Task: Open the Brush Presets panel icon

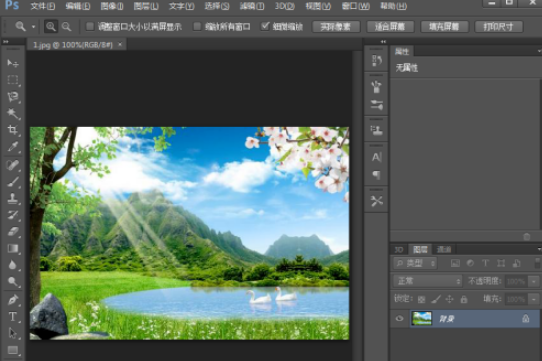Action: 376,87
